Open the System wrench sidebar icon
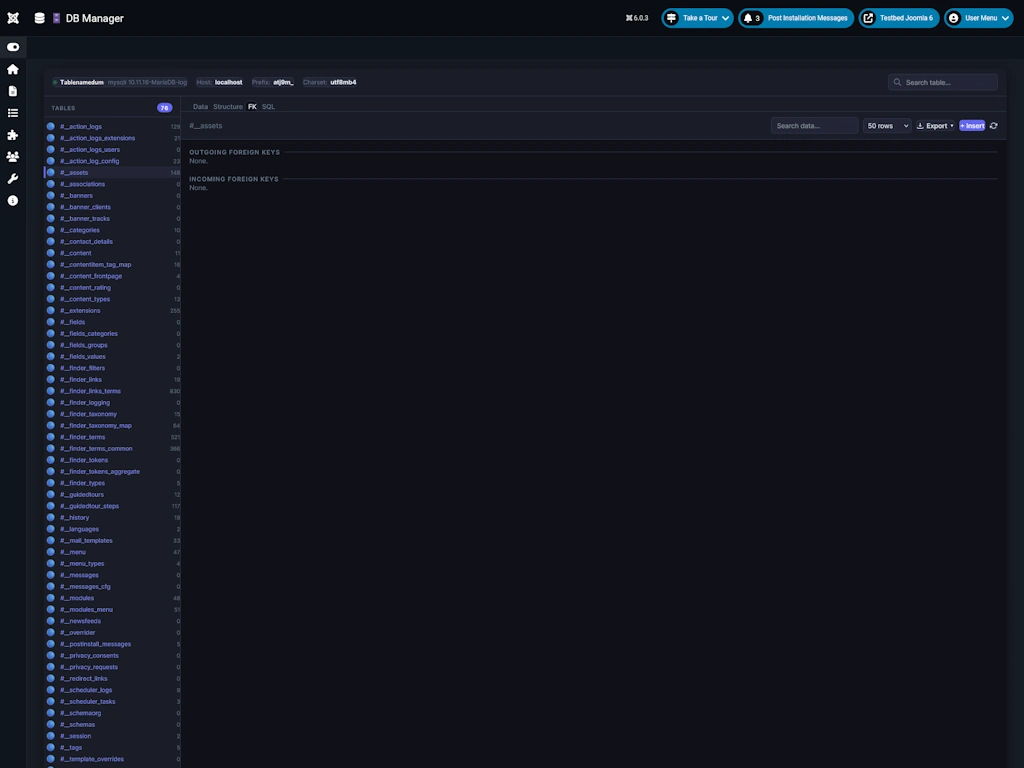This screenshot has height=768, width=1024. pyautogui.click(x=13, y=178)
